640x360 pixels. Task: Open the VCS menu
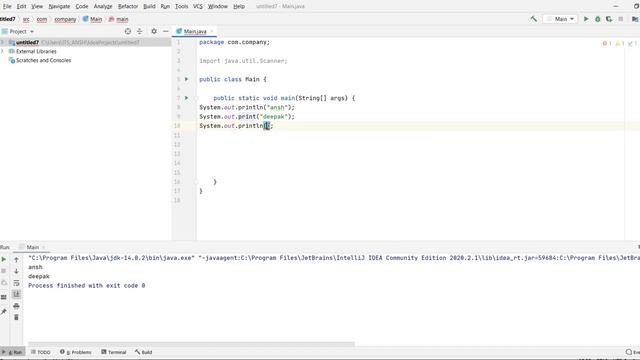click(x=198, y=6)
